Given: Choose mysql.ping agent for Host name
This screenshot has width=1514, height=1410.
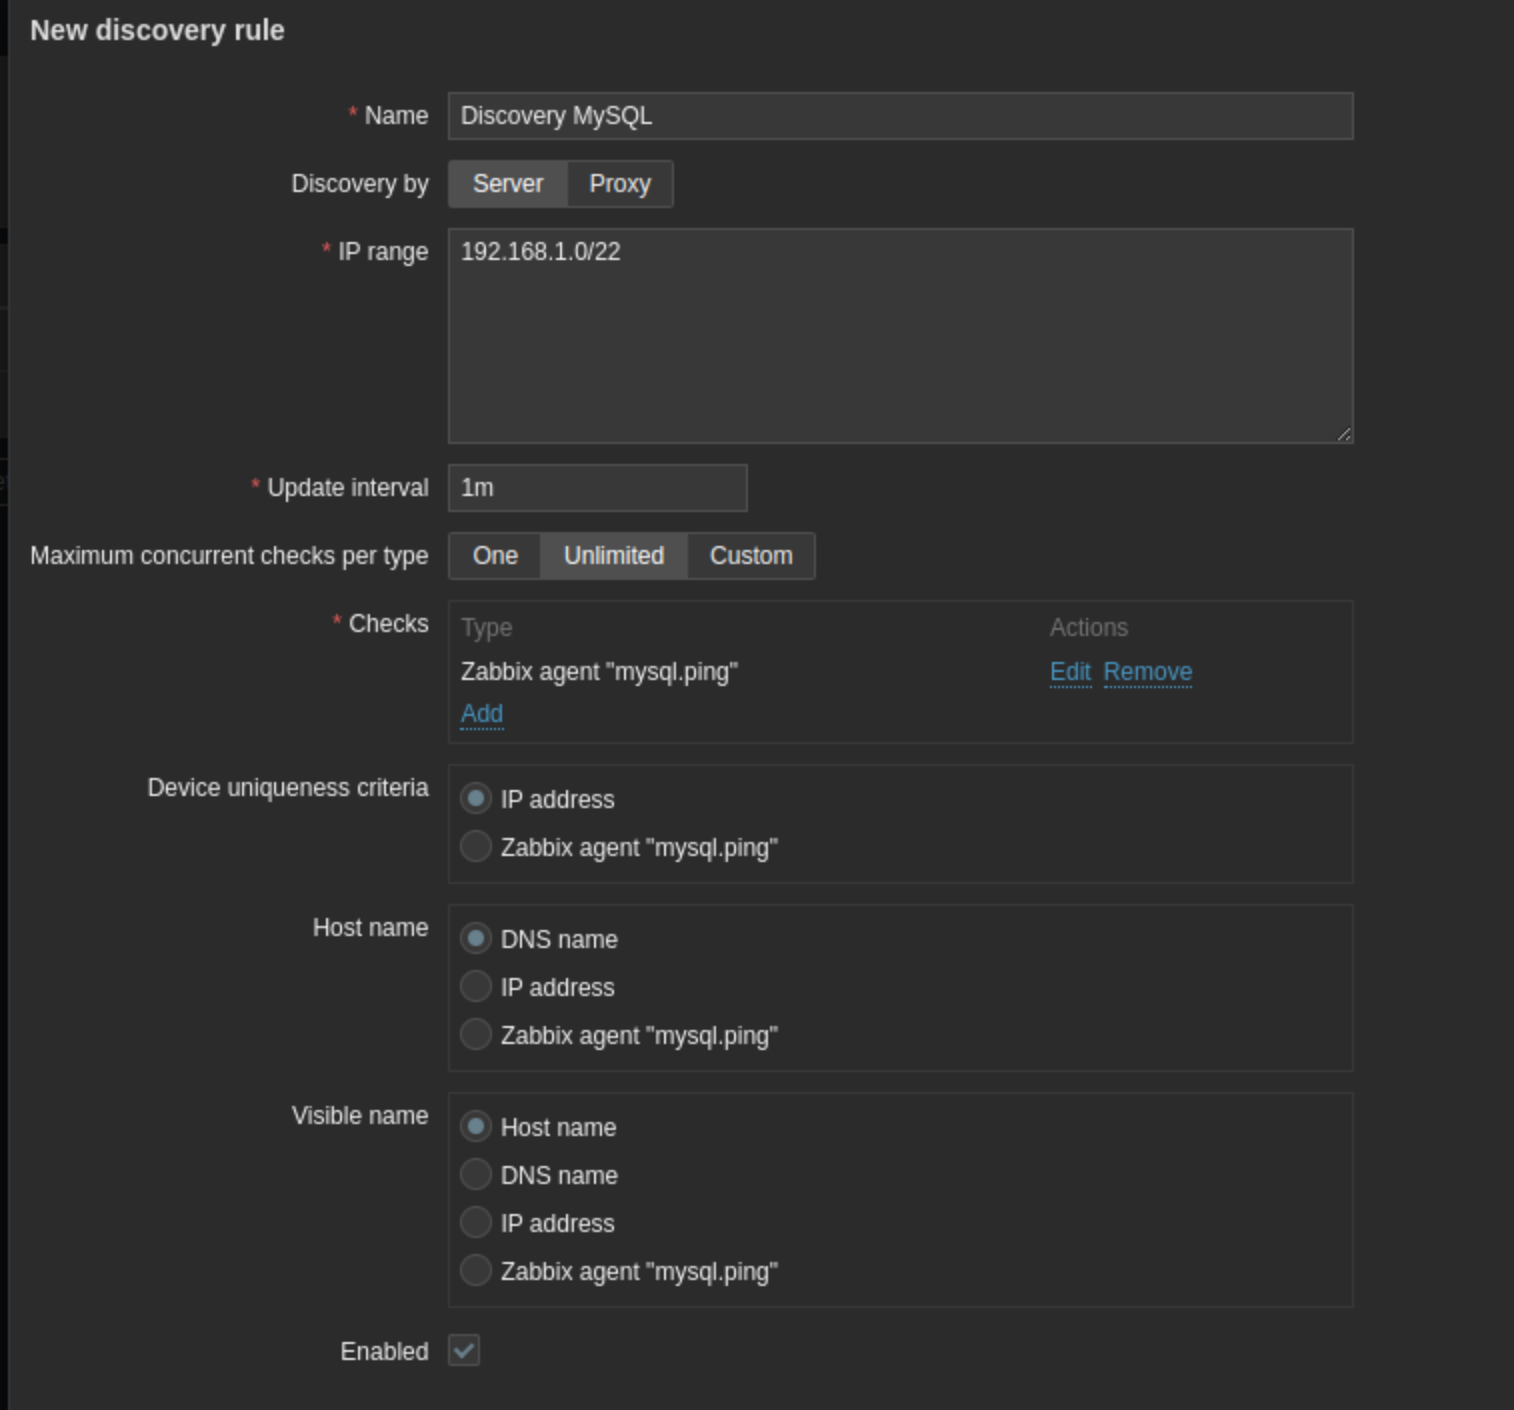Looking at the screenshot, I should coord(476,1035).
